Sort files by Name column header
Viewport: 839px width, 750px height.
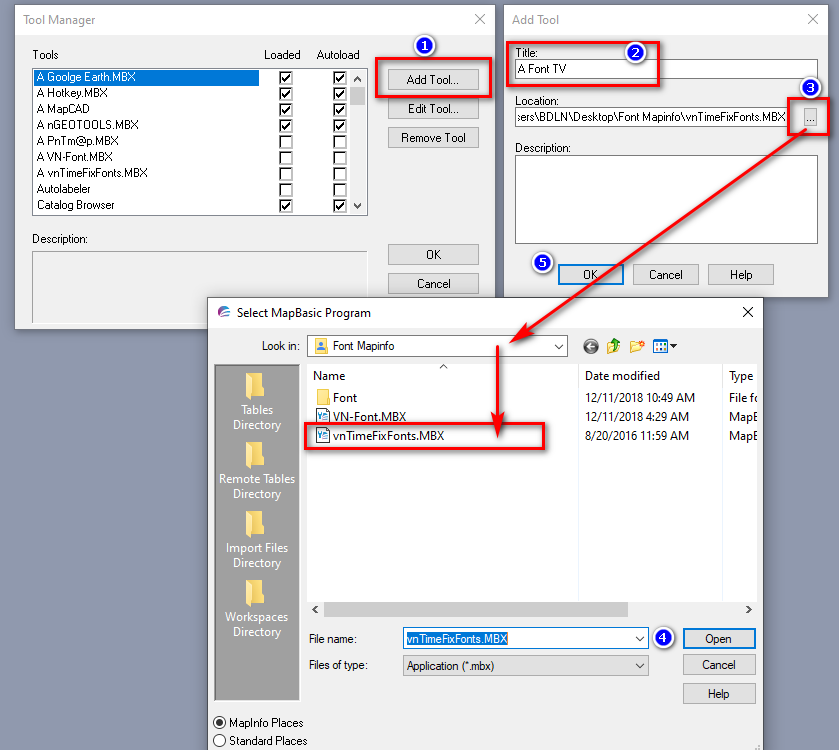(x=443, y=376)
